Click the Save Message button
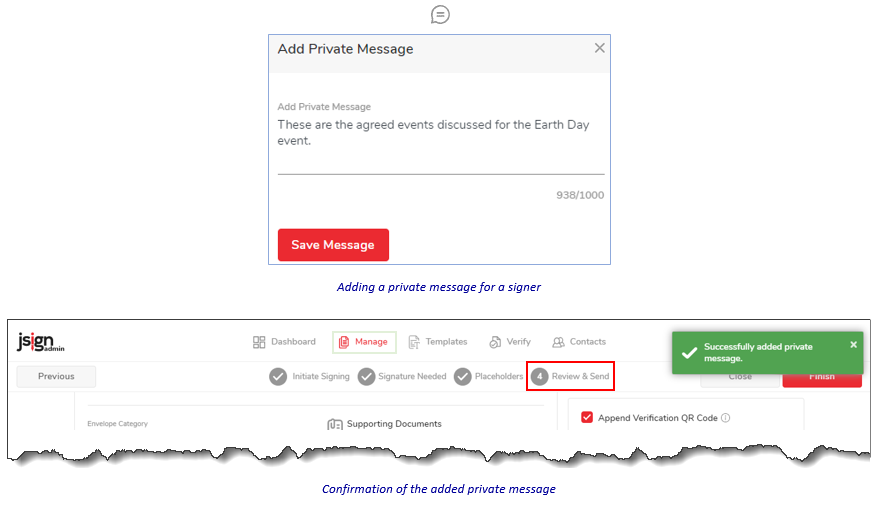Image resolution: width=877 pixels, height=506 pixels. [x=333, y=245]
